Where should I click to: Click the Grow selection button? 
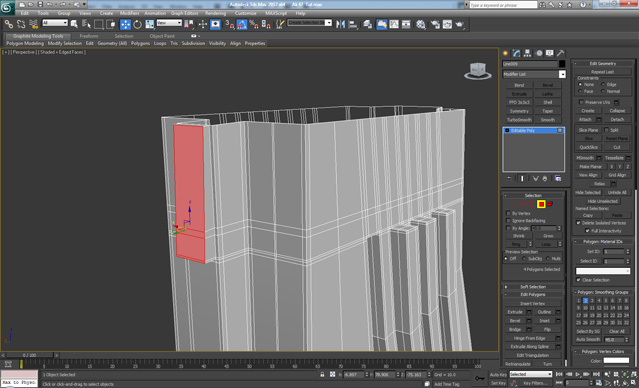click(548, 236)
